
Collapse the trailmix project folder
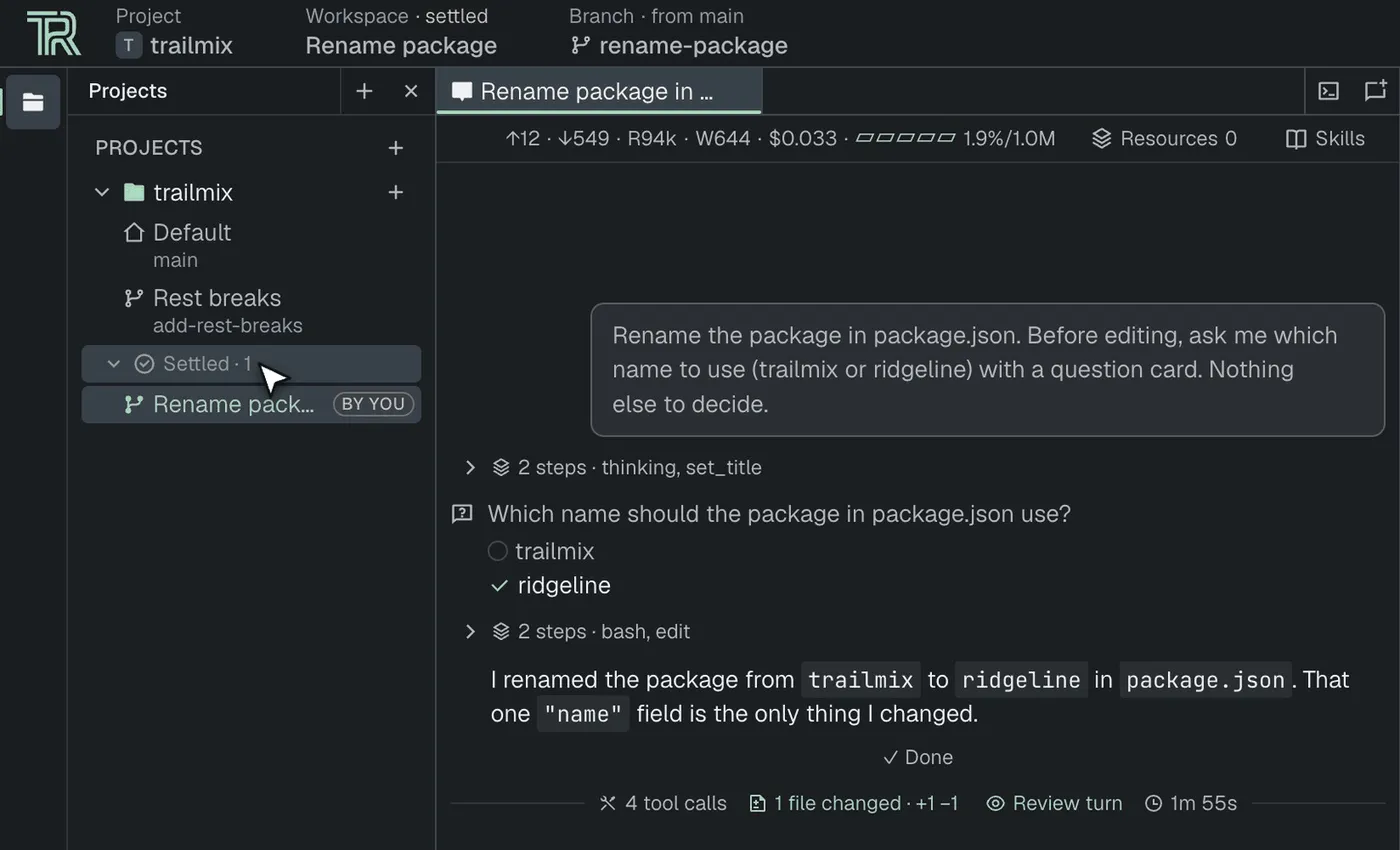(102, 192)
